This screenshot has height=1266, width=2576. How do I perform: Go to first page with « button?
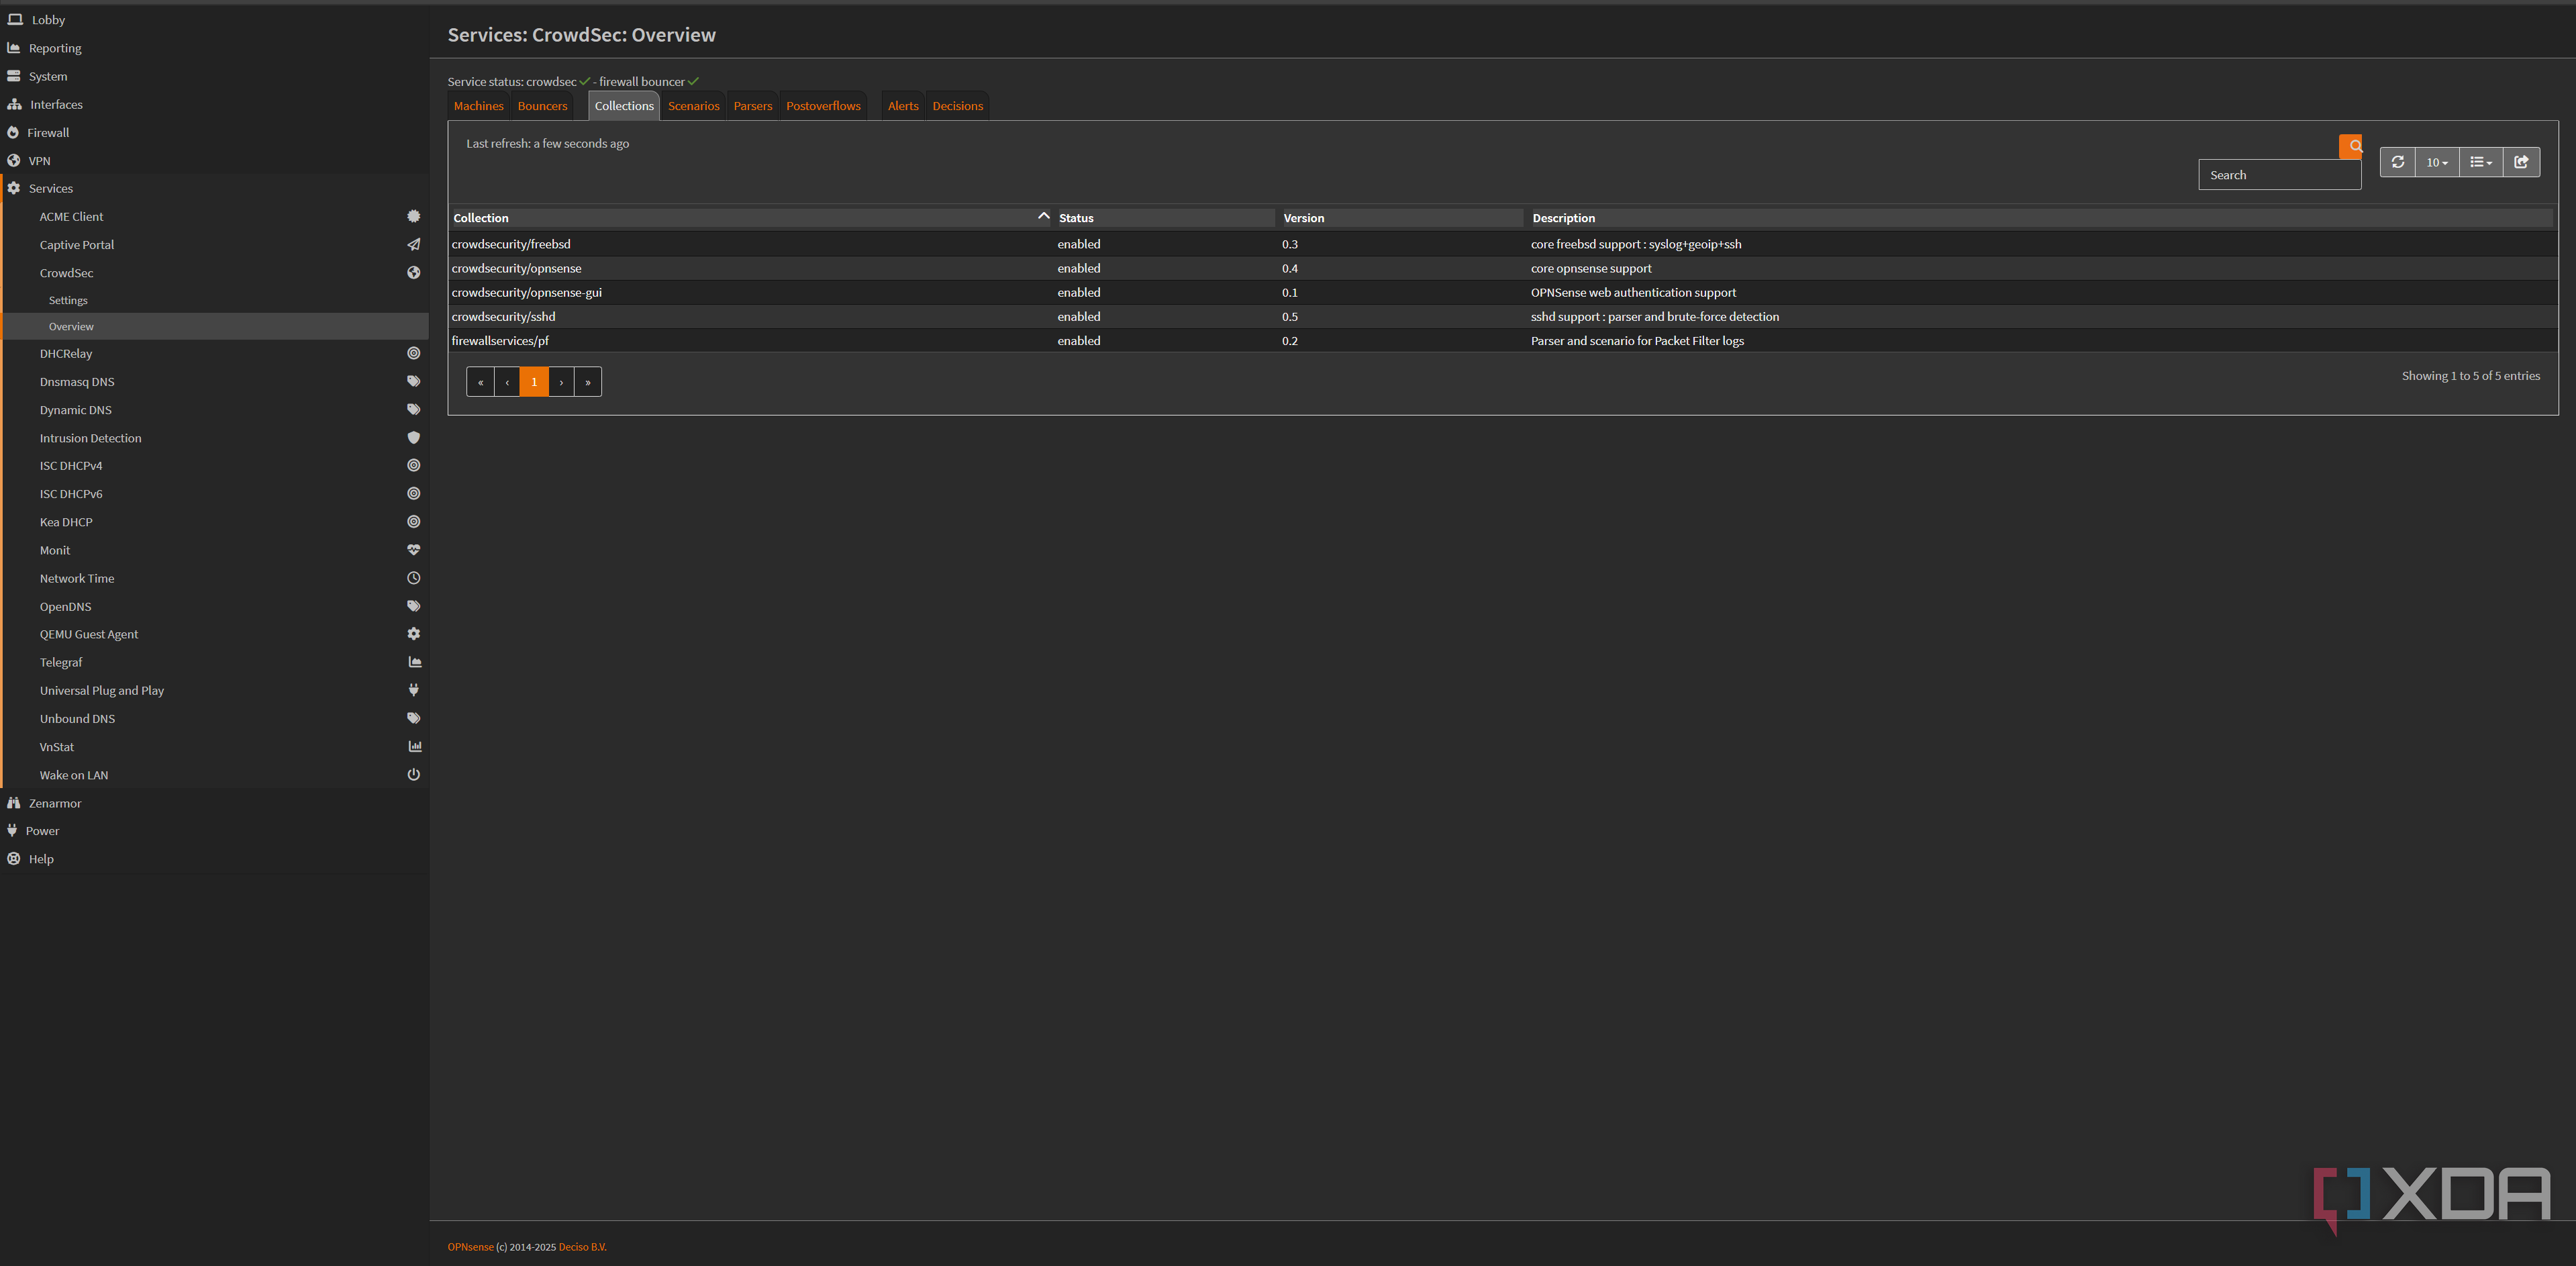(480, 382)
